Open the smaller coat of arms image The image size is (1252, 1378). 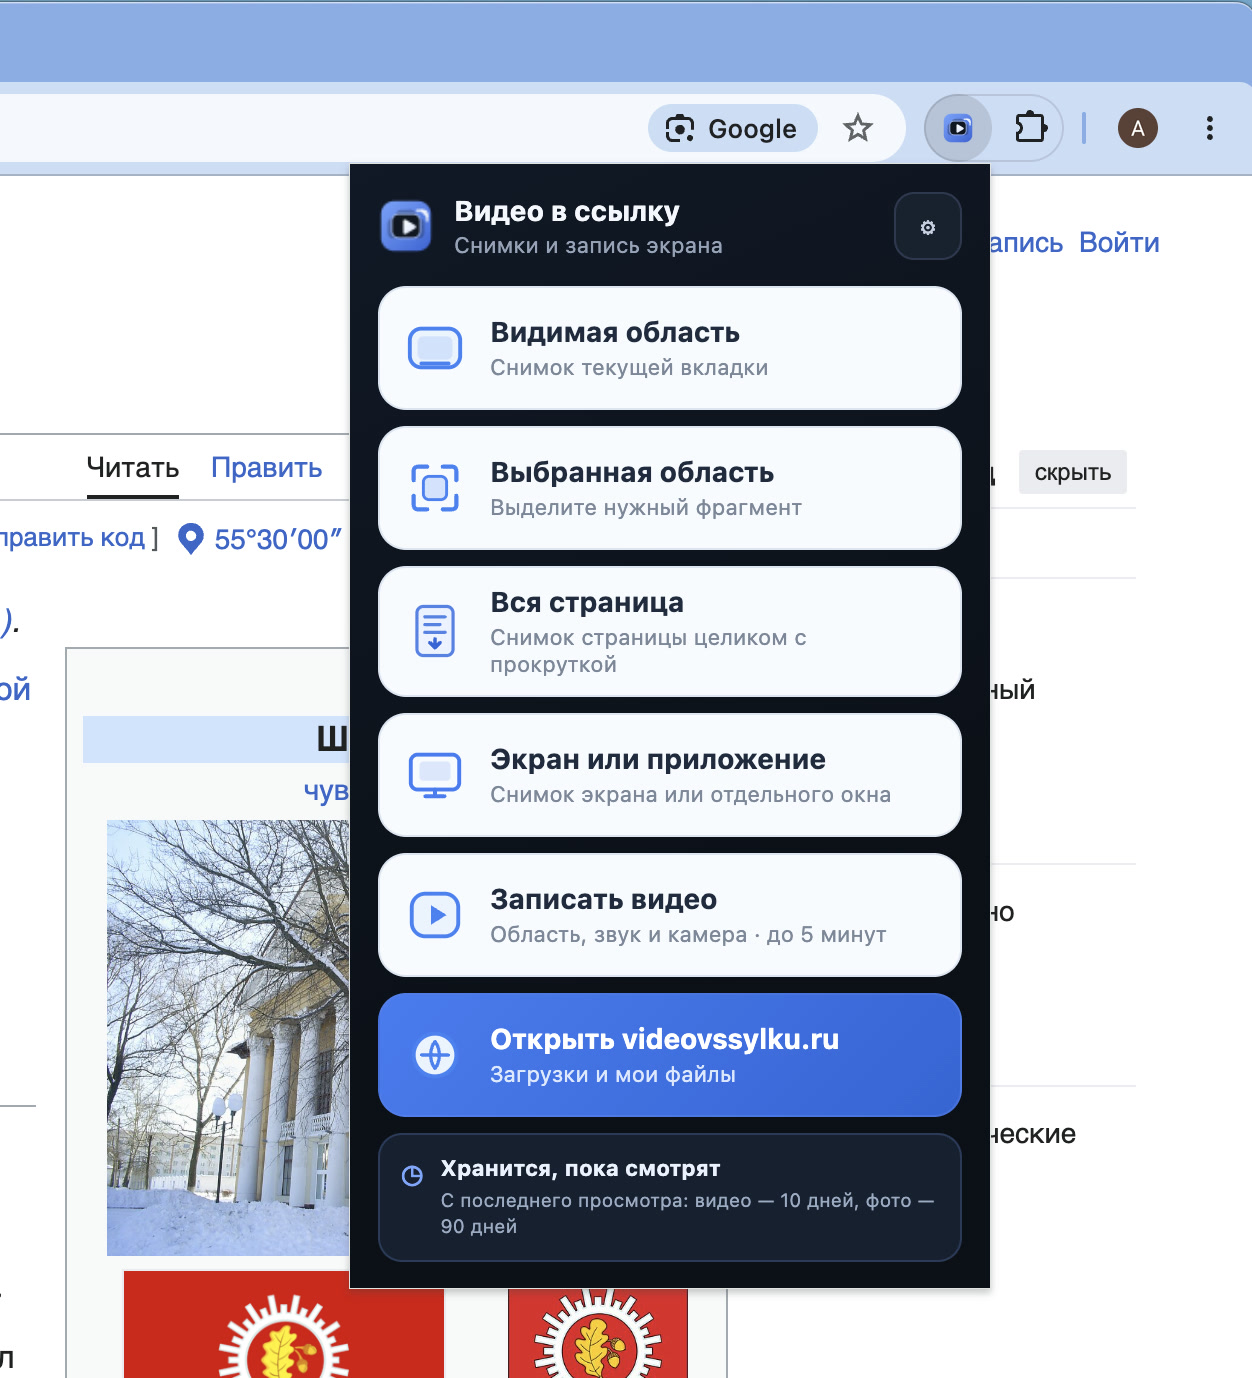tap(598, 1333)
